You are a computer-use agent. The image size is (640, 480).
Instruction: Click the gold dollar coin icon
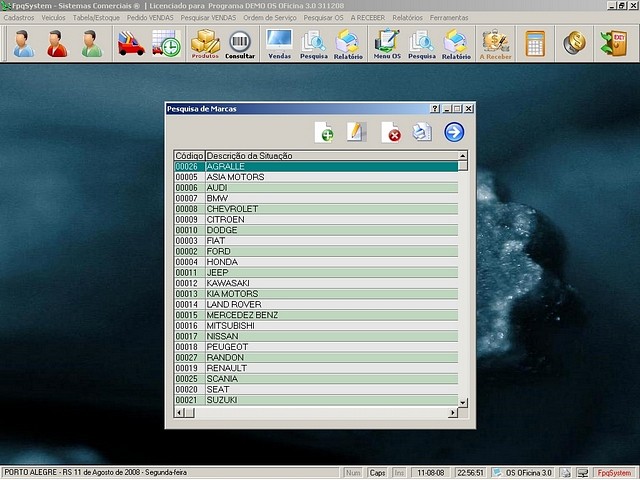pyautogui.click(x=574, y=43)
